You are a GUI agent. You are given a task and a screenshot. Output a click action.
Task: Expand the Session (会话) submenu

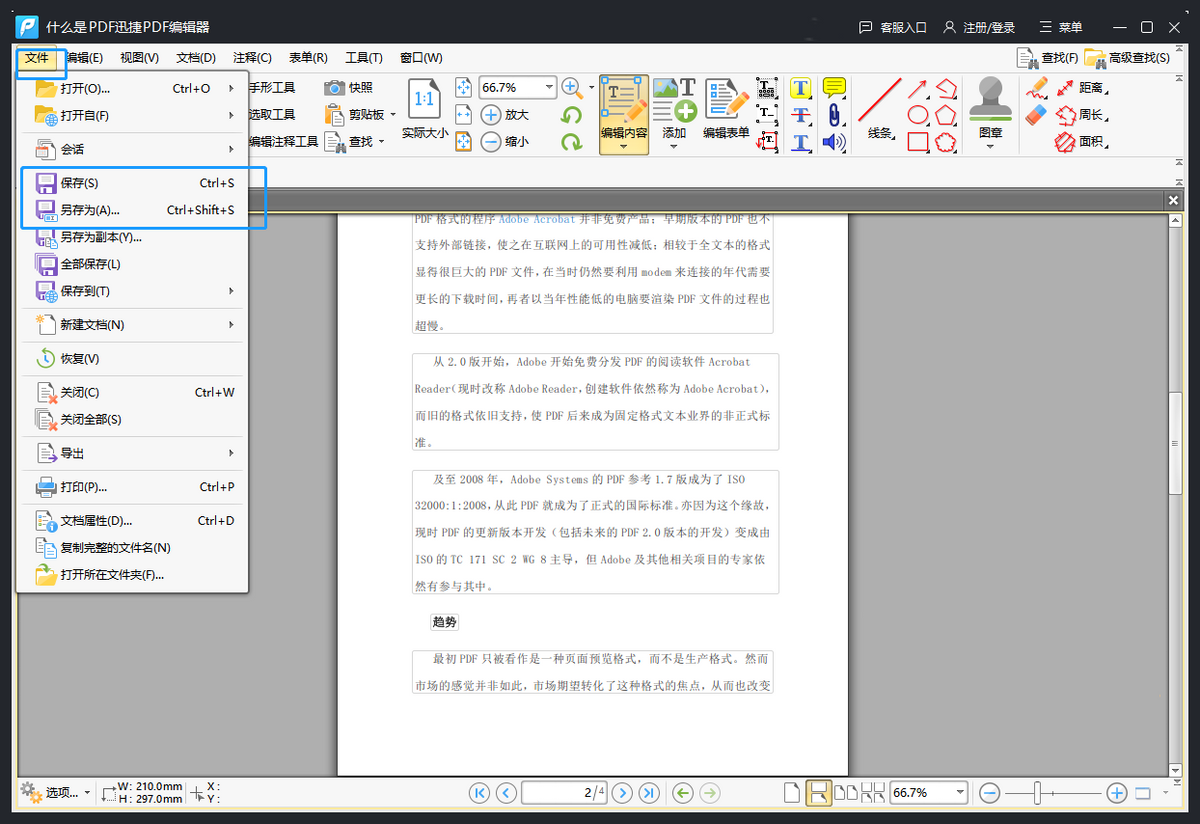coord(132,149)
